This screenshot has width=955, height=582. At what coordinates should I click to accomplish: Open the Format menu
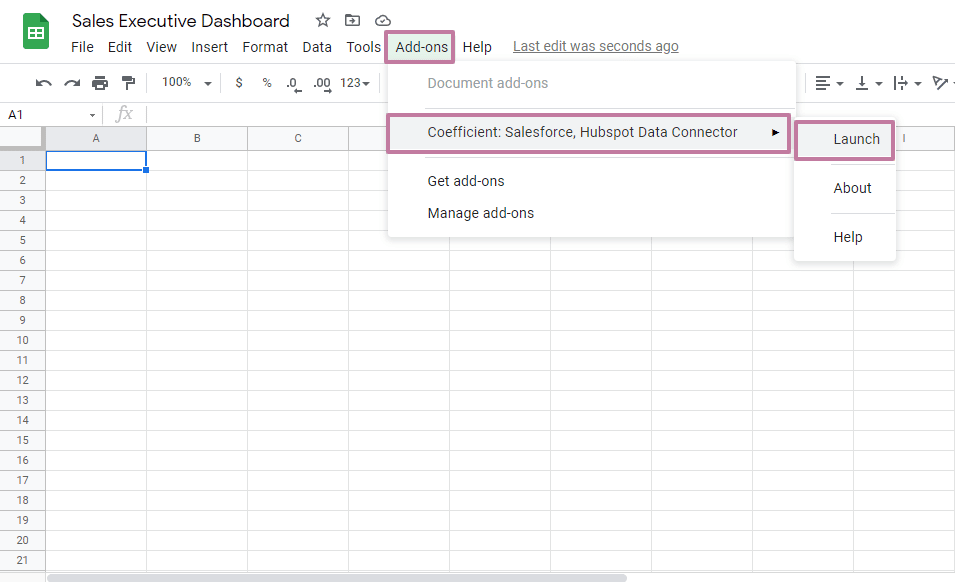[265, 47]
